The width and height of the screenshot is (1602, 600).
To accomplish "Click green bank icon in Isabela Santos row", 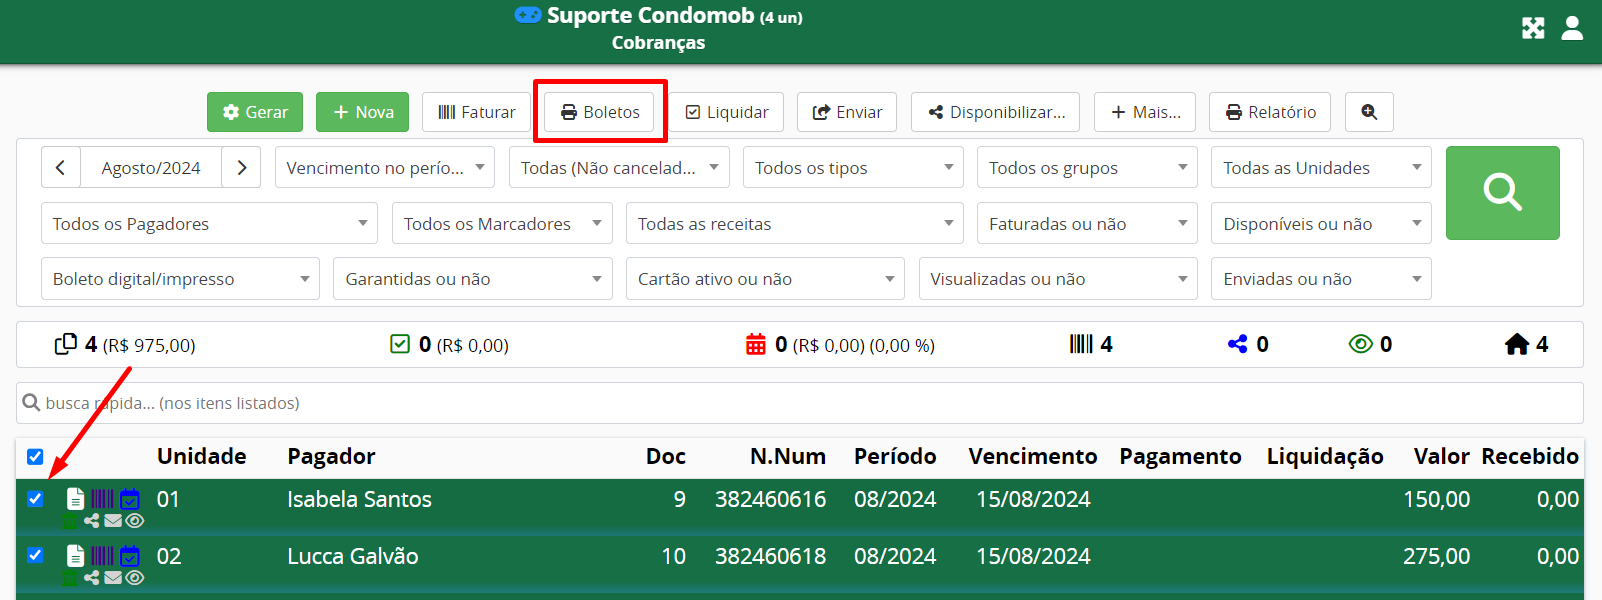I will click(69, 521).
